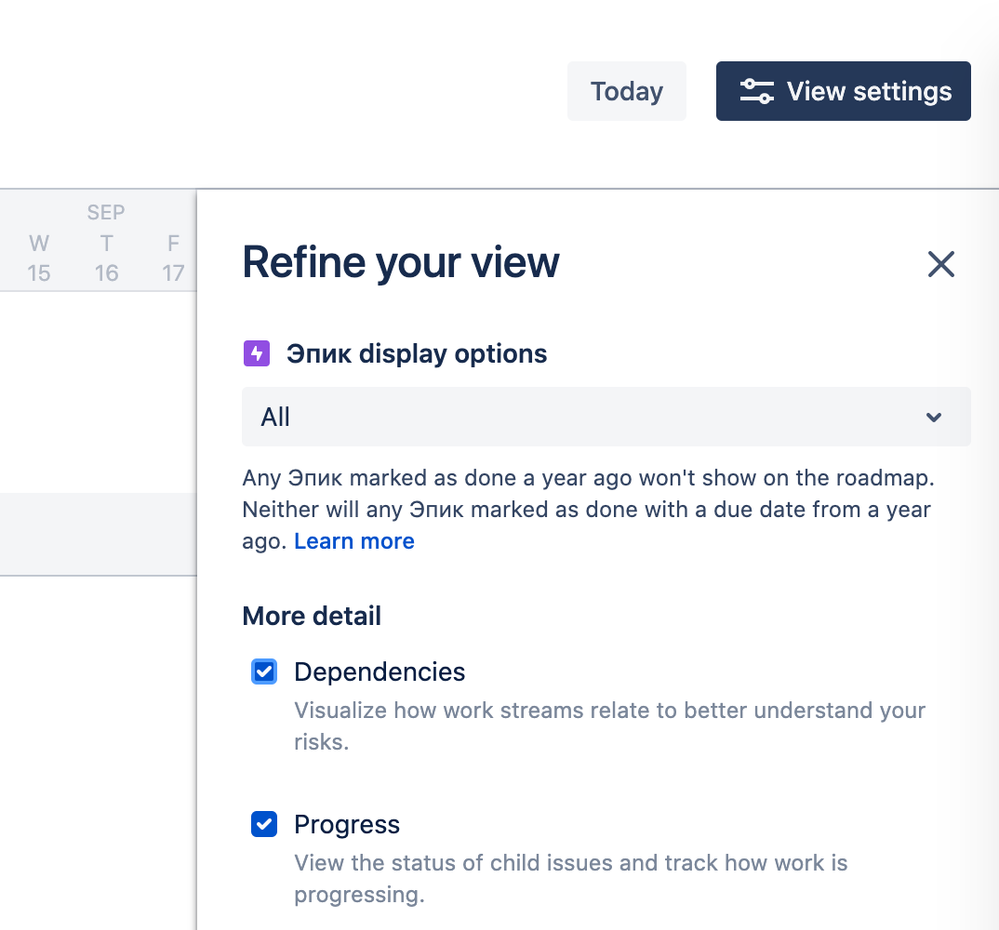Image resolution: width=999 pixels, height=930 pixels.
Task: Jump to Today on the roadmap
Action: (x=626, y=92)
